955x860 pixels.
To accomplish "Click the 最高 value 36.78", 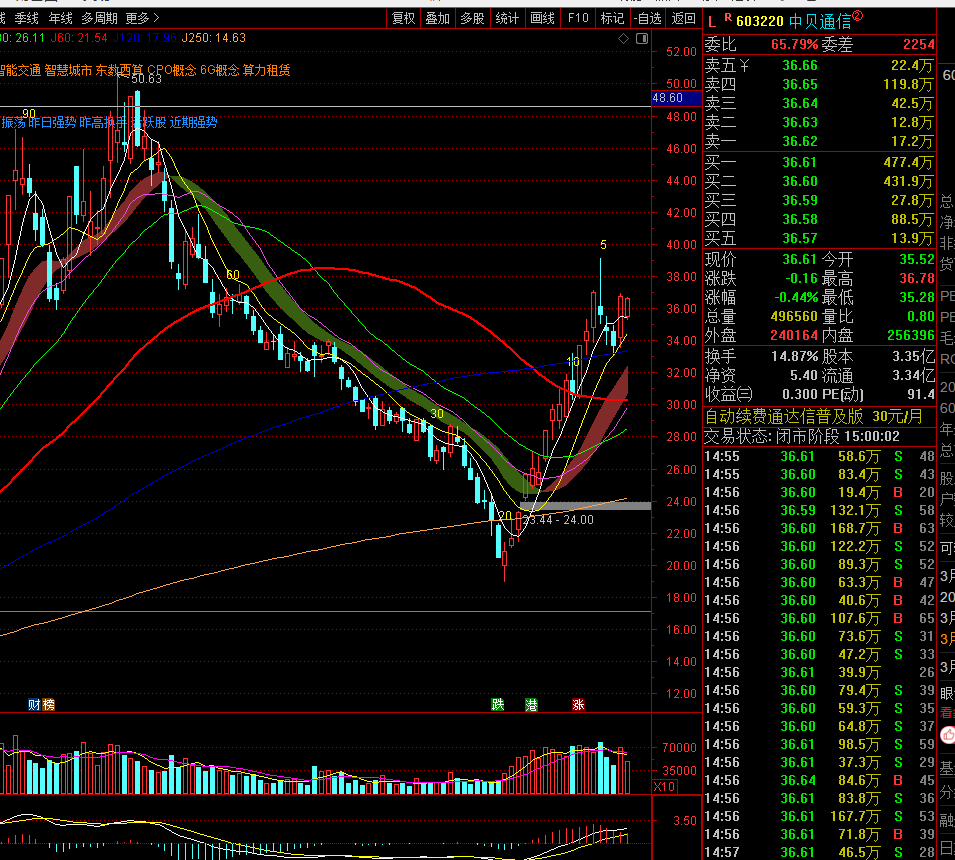I will coord(917,278).
